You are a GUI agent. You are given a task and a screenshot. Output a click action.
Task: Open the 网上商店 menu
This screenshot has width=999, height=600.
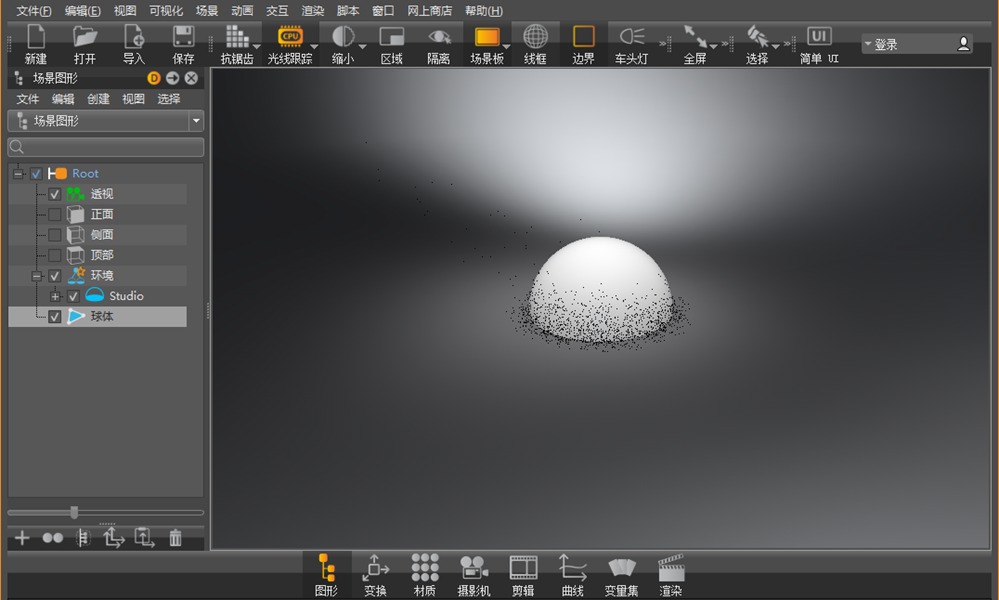429,11
